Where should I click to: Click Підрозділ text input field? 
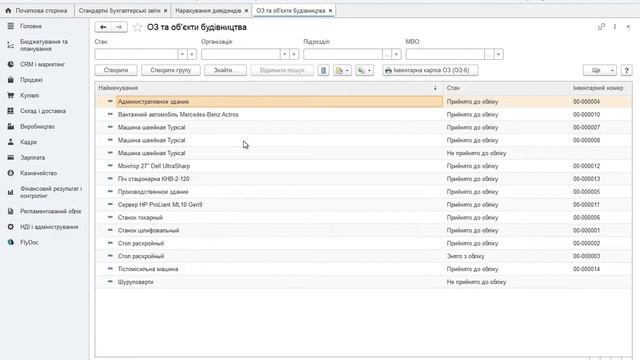pos(343,54)
